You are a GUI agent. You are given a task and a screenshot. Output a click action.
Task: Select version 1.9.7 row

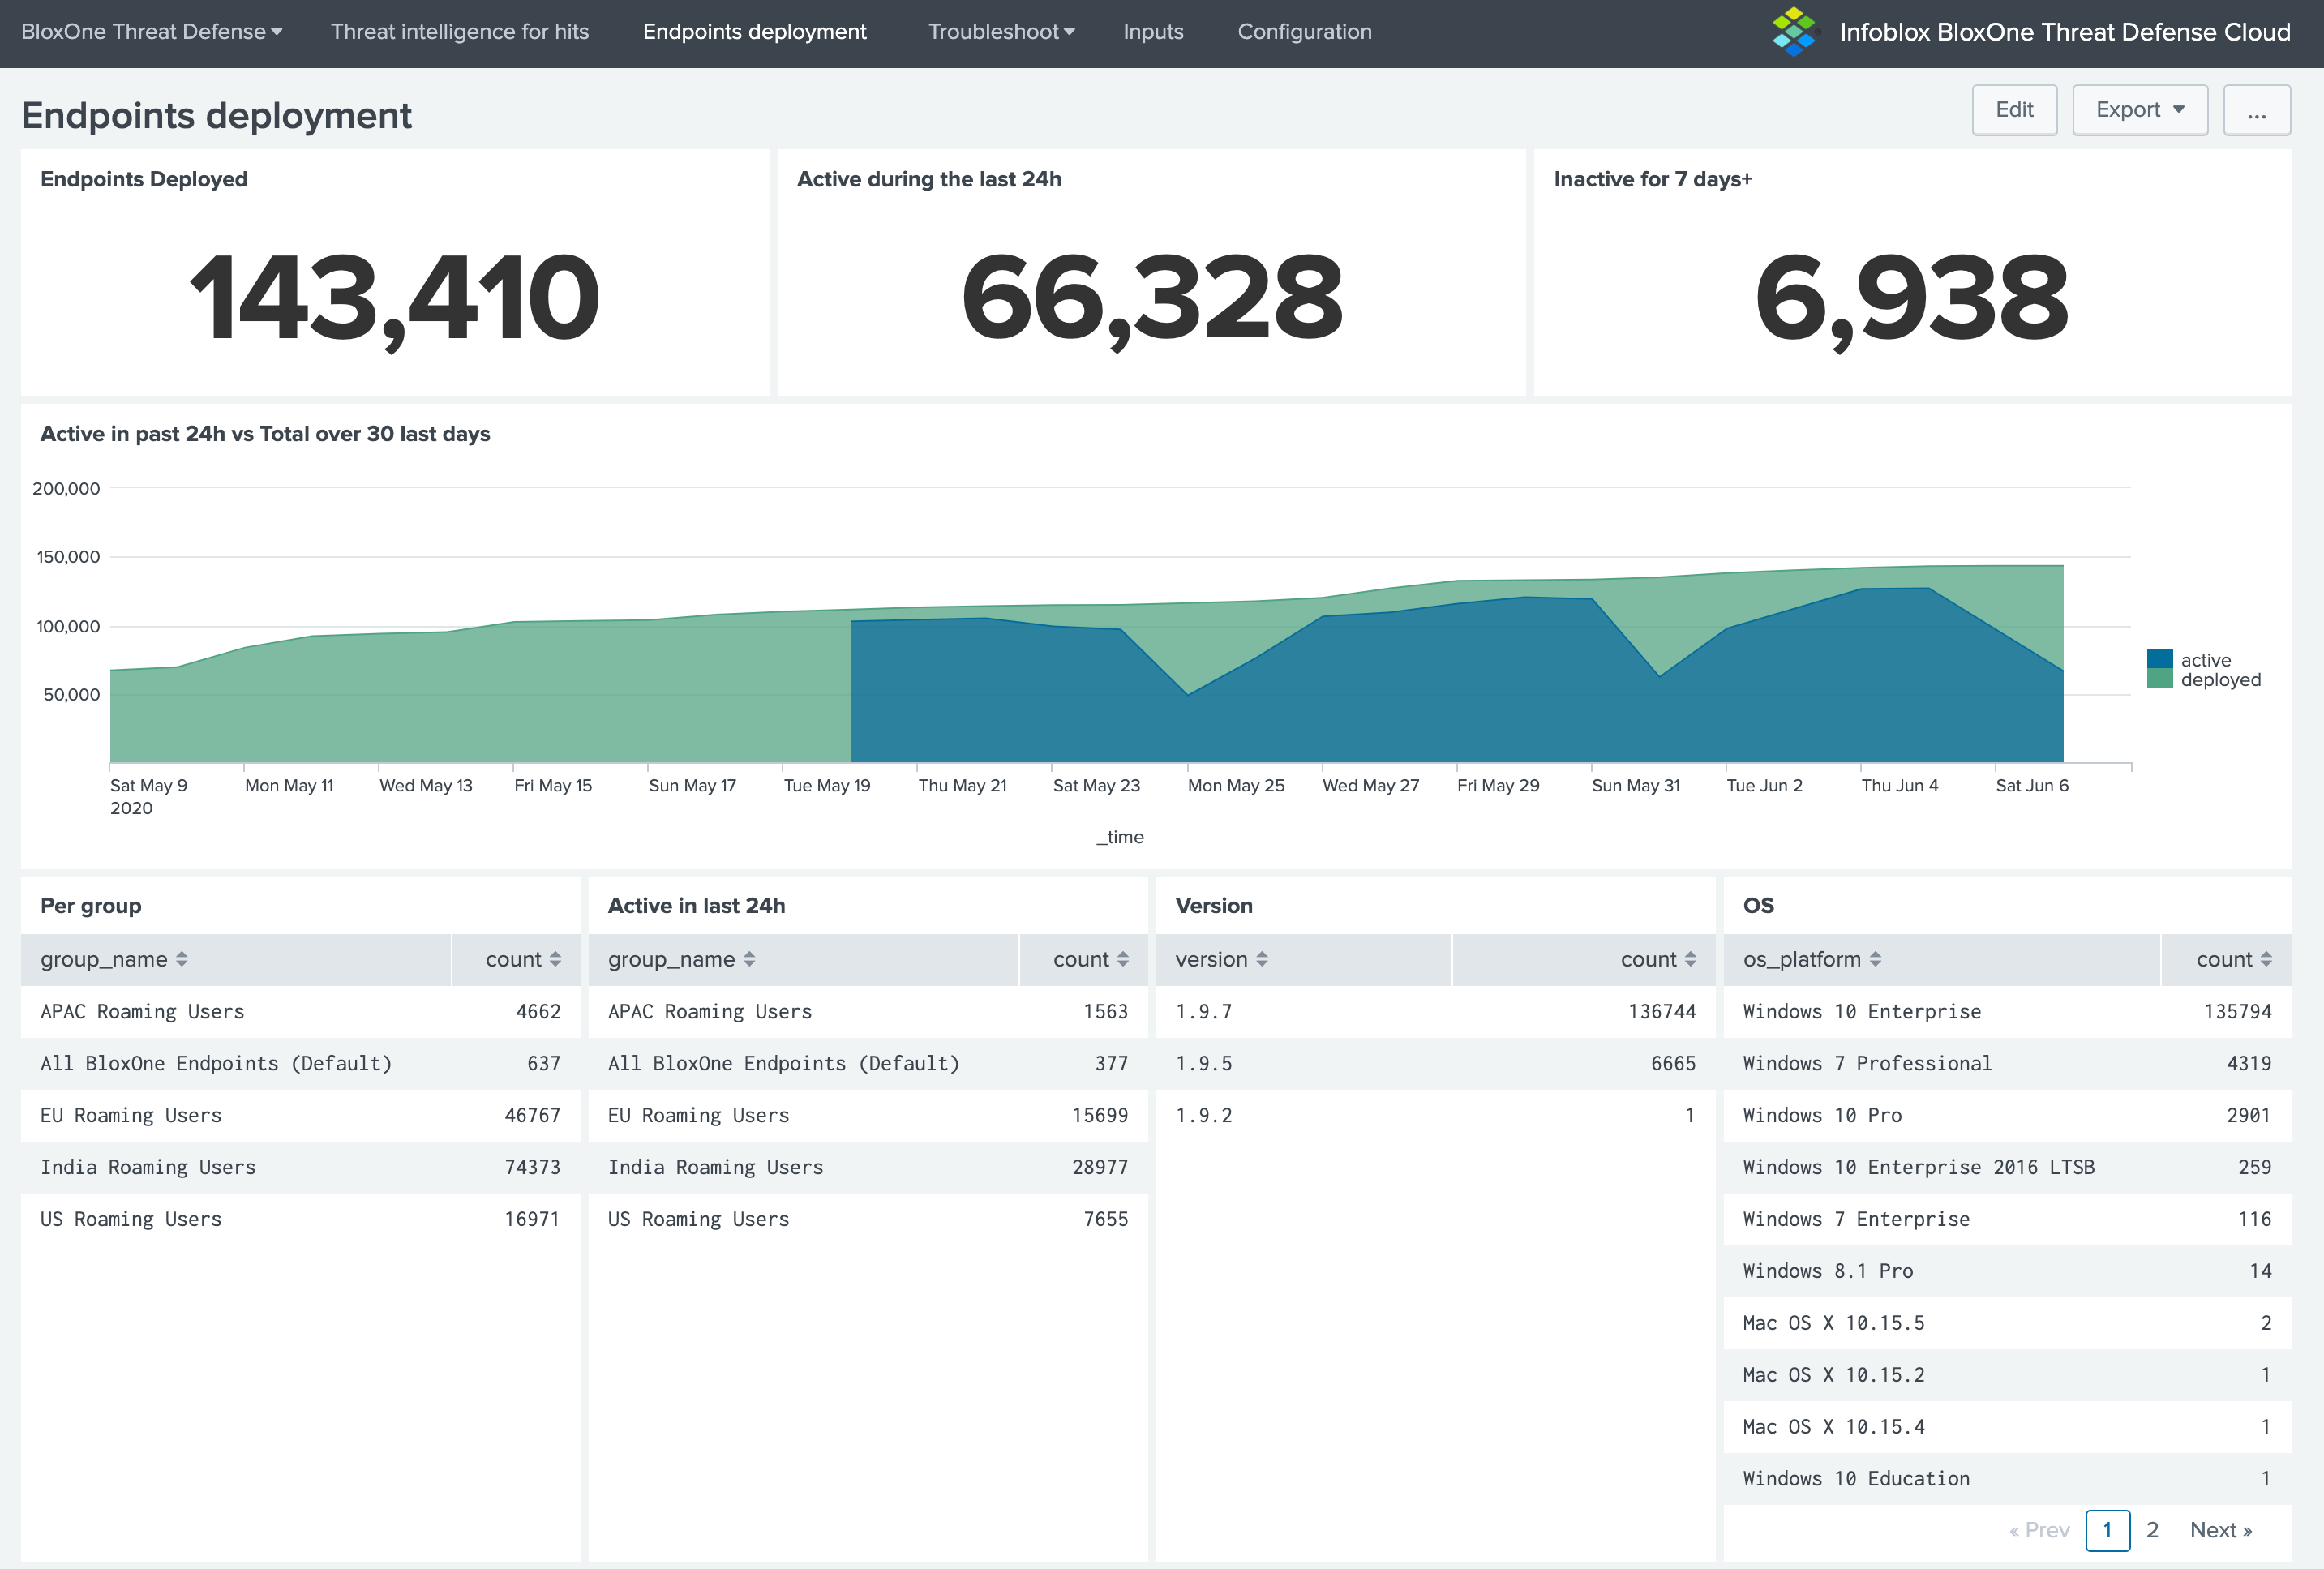pos(1435,1011)
